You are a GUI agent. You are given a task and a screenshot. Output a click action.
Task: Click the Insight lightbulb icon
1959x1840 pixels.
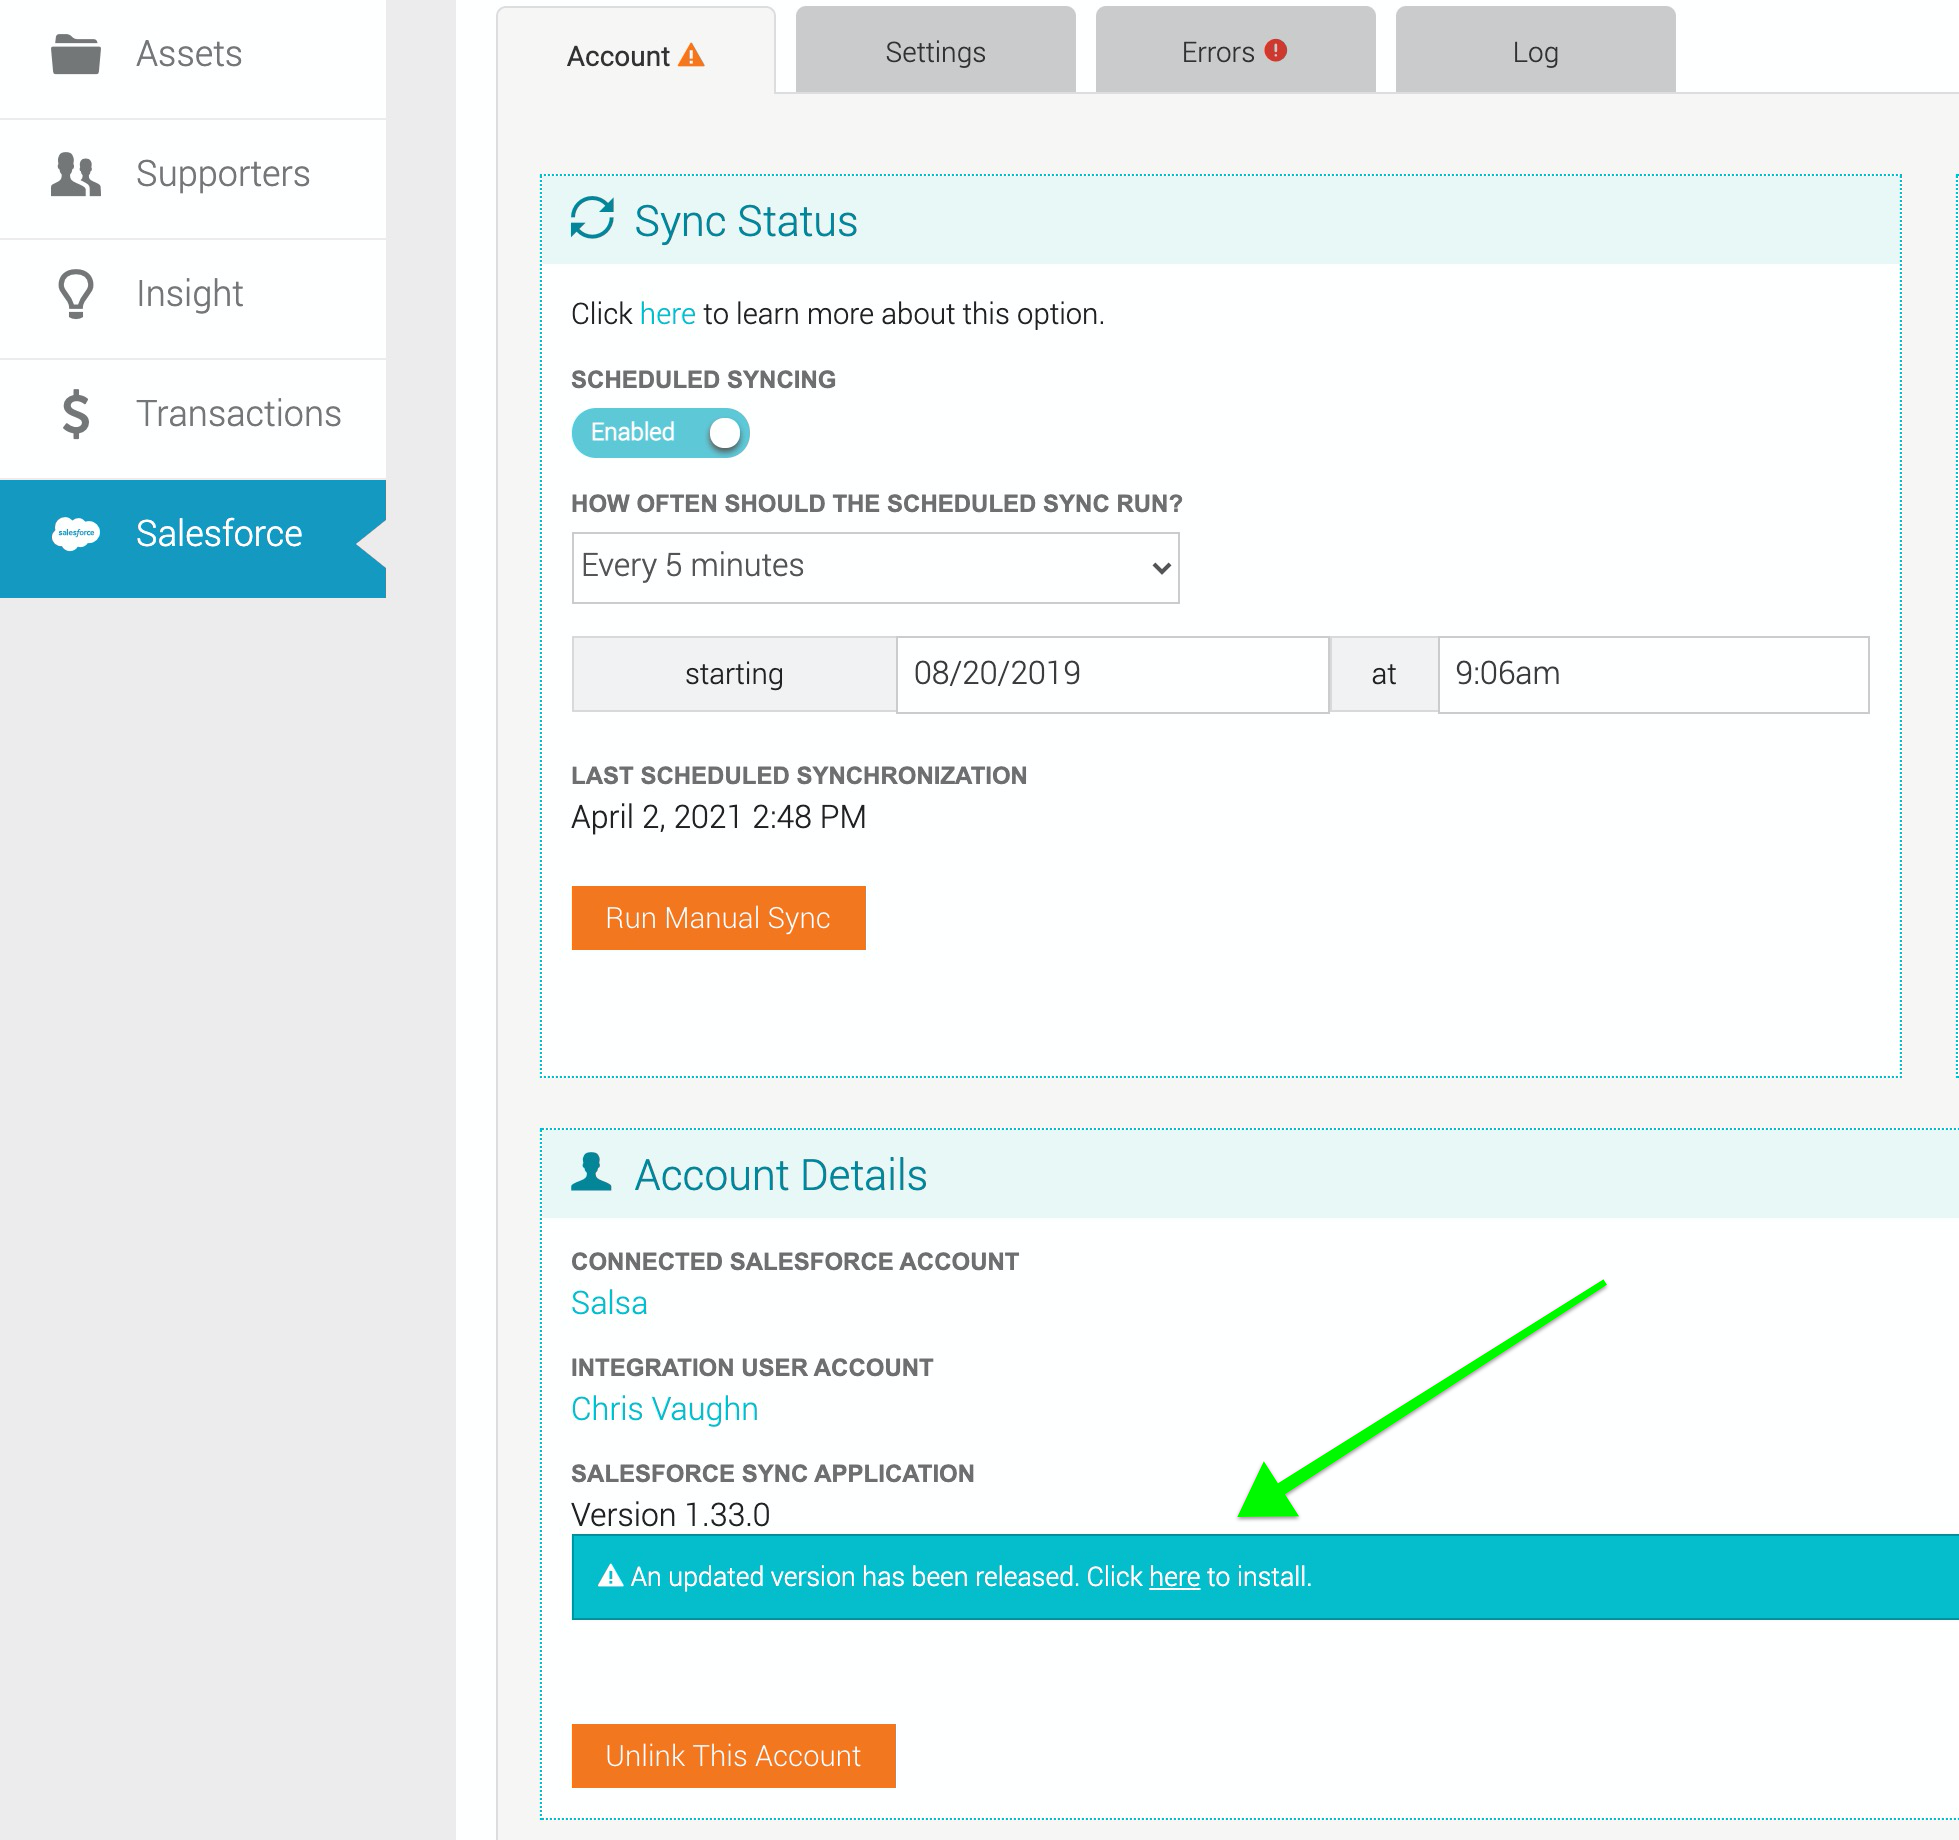[76, 294]
